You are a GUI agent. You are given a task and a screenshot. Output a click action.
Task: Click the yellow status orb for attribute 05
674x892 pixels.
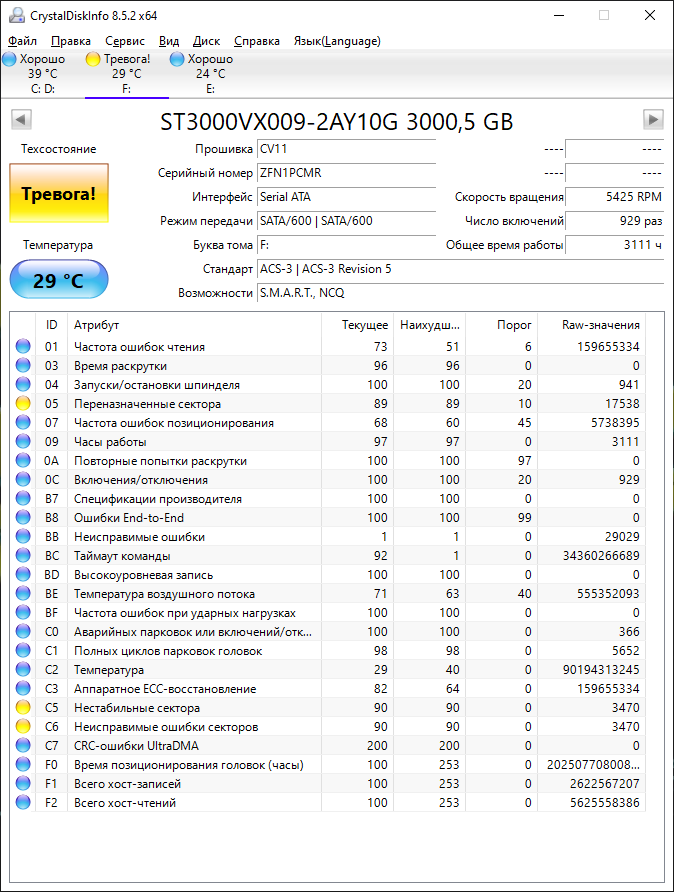(23, 404)
